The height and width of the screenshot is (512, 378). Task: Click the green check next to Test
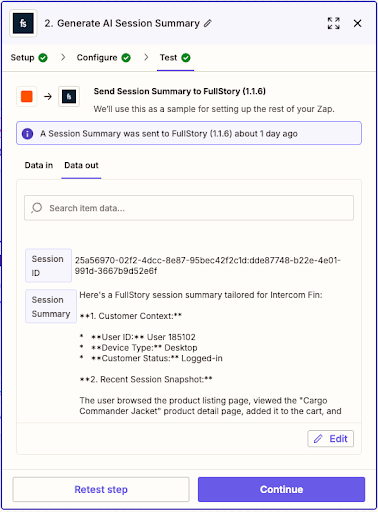[186, 58]
